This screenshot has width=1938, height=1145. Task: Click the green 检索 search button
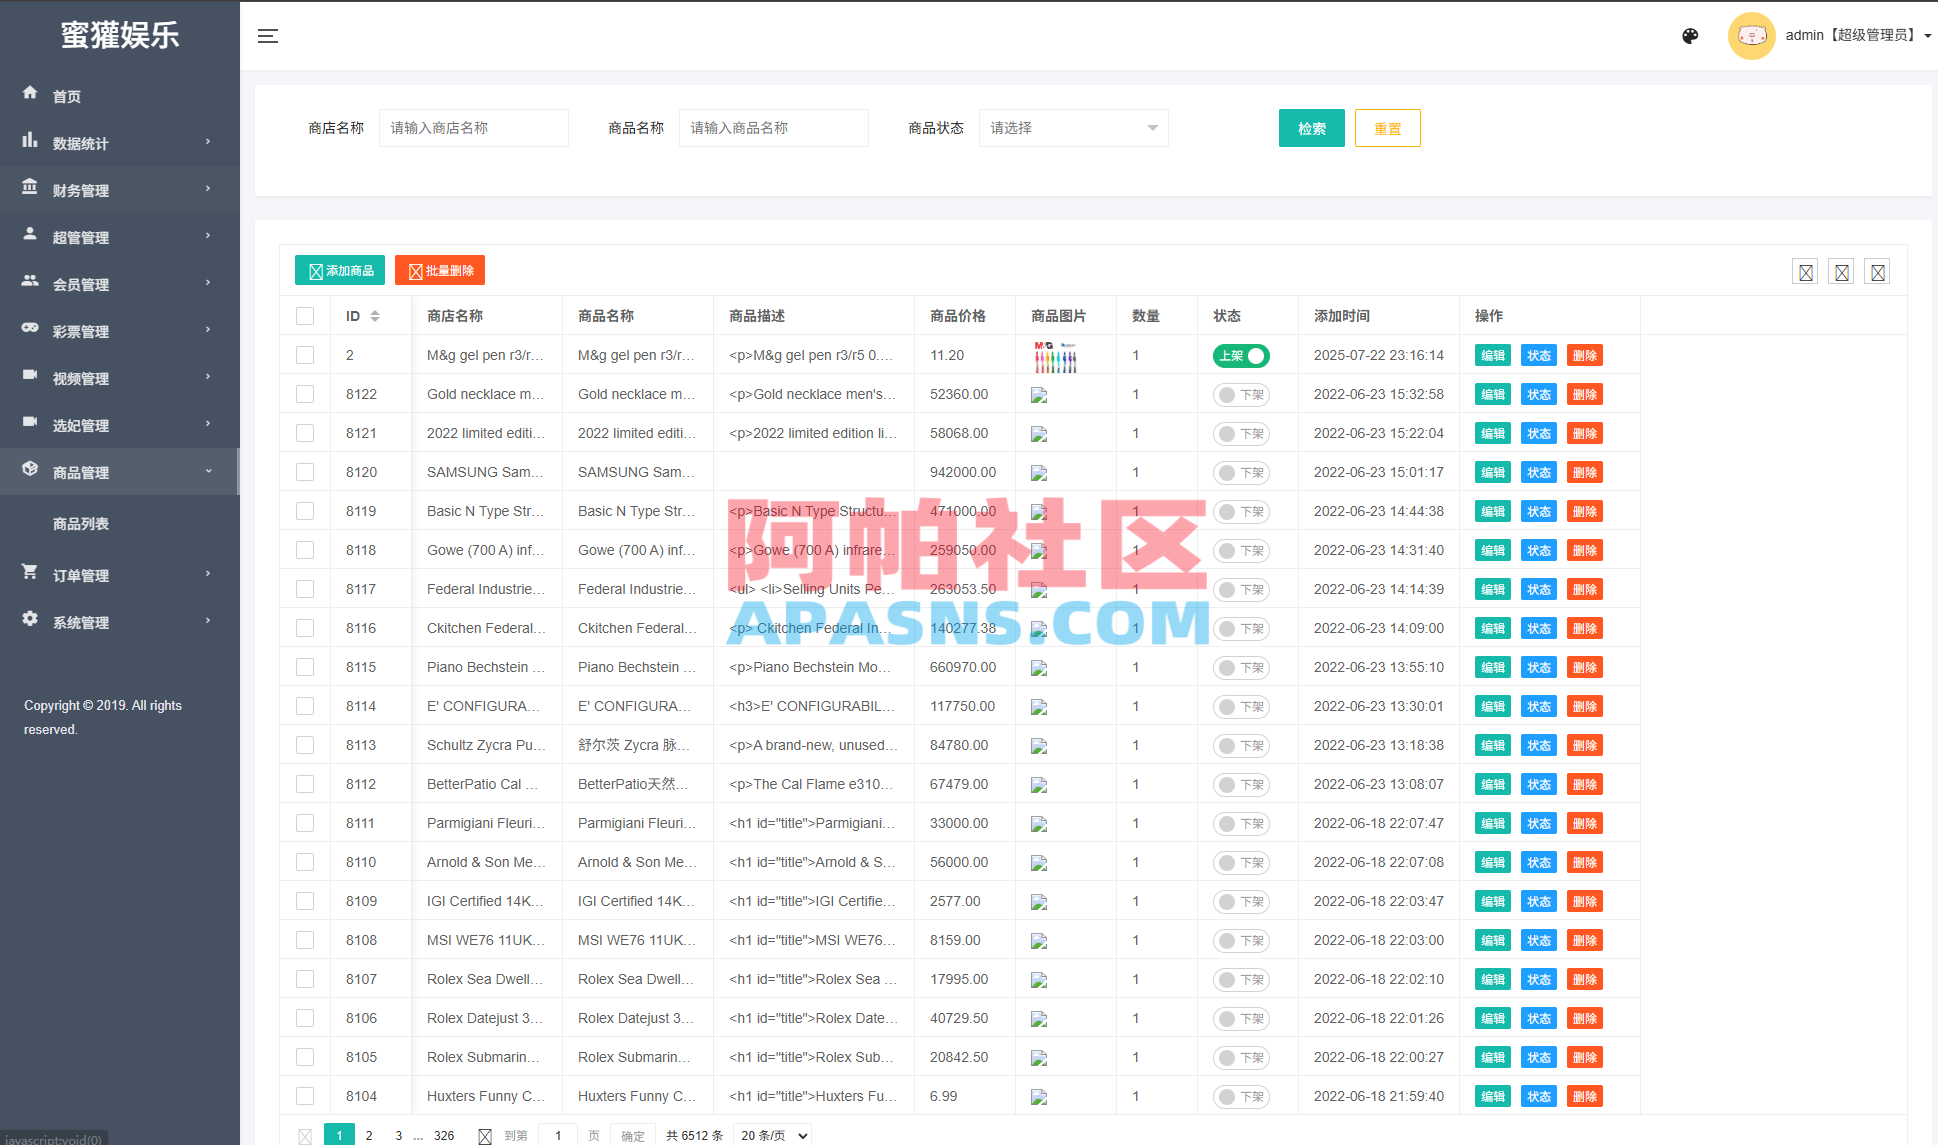1311,128
